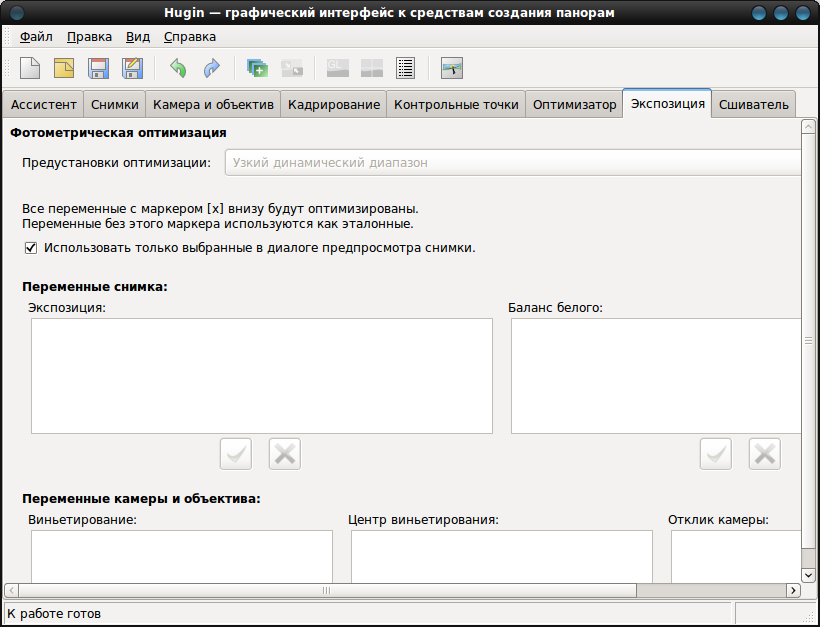
Task: Deselect all under the Баланс белого list
Action: tap(765, 454)
